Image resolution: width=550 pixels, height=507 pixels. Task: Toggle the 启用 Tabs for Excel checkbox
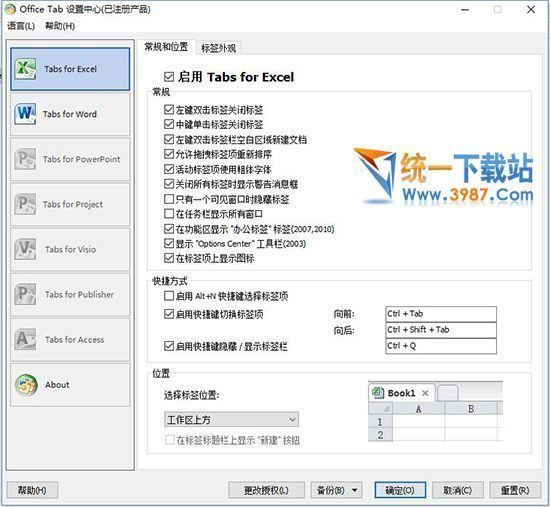point(169,77)
